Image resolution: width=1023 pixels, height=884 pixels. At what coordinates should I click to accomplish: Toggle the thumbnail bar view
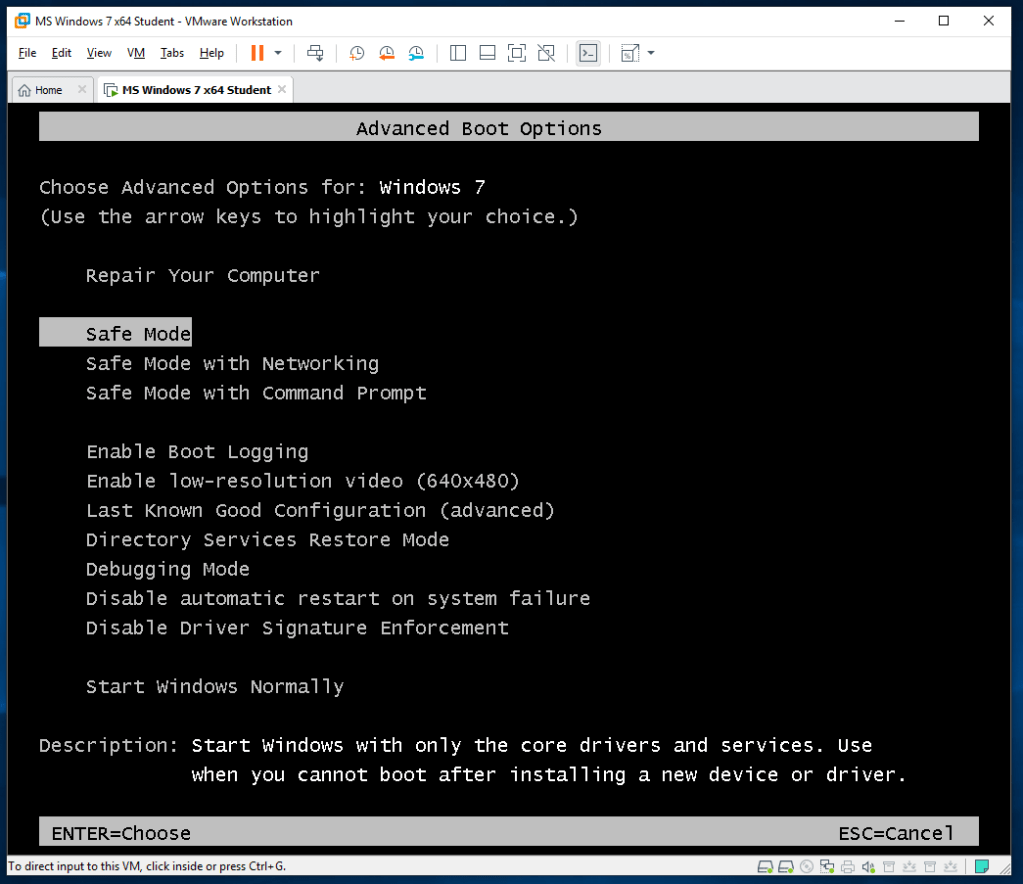click(487, 53)
